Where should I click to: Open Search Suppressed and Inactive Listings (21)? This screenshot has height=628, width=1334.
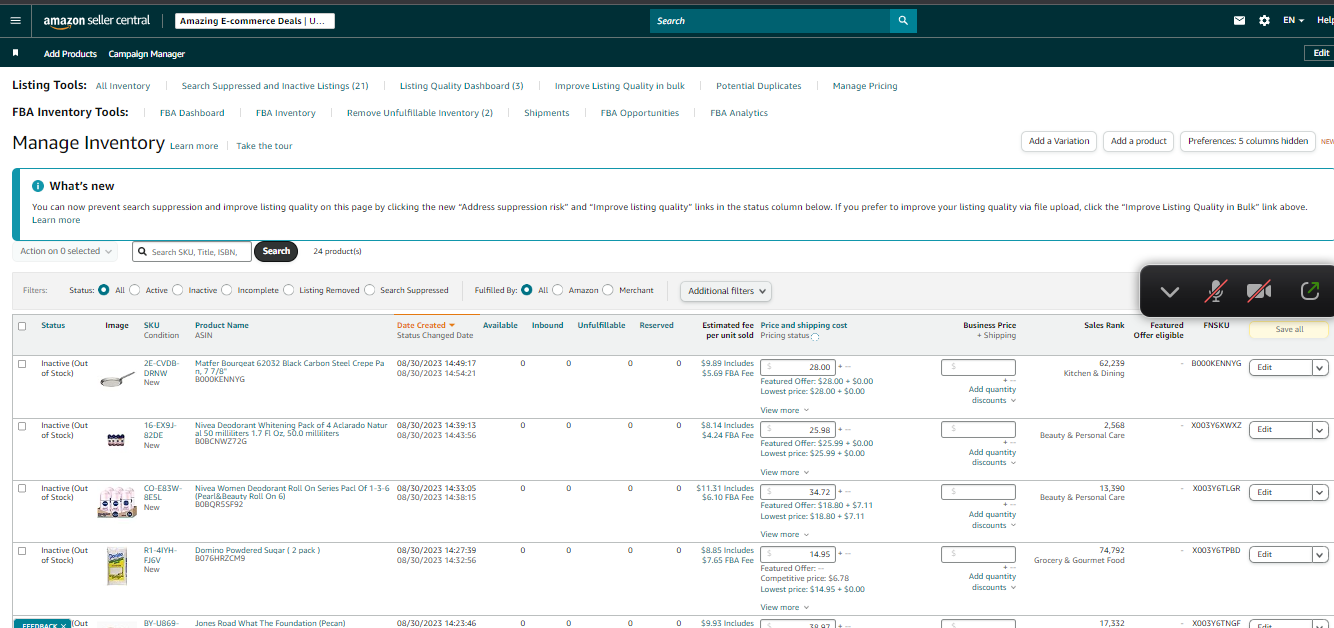click(275, 86)
